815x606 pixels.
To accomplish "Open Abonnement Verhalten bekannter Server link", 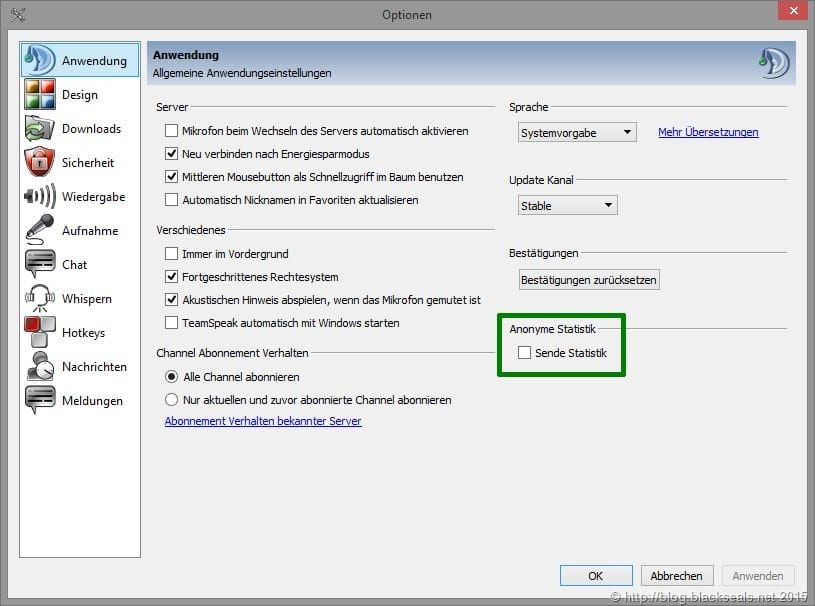I will 263,421.
